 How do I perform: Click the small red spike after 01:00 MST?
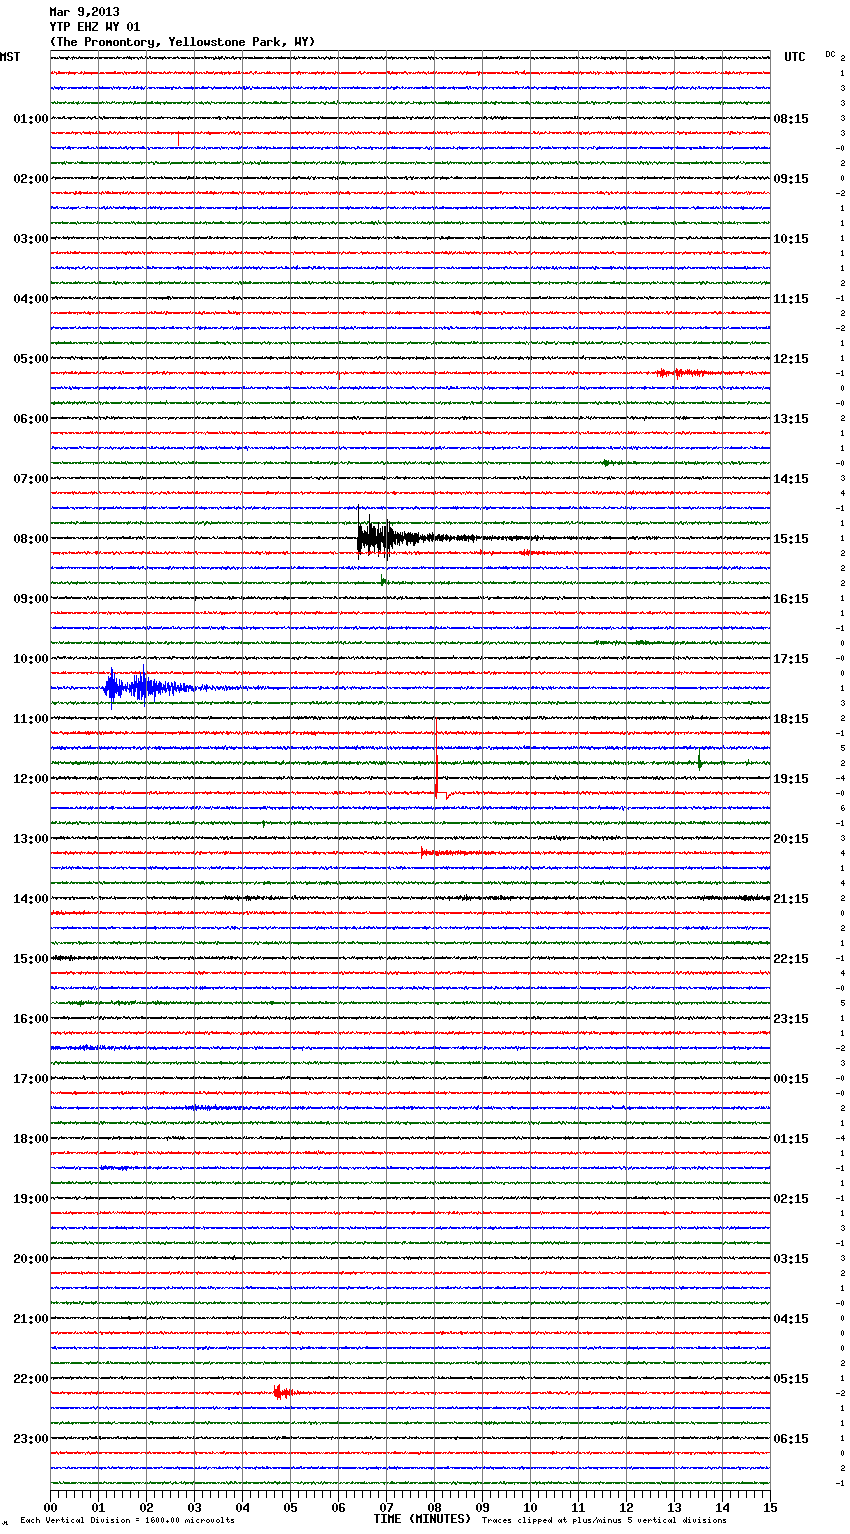(179, 138)
